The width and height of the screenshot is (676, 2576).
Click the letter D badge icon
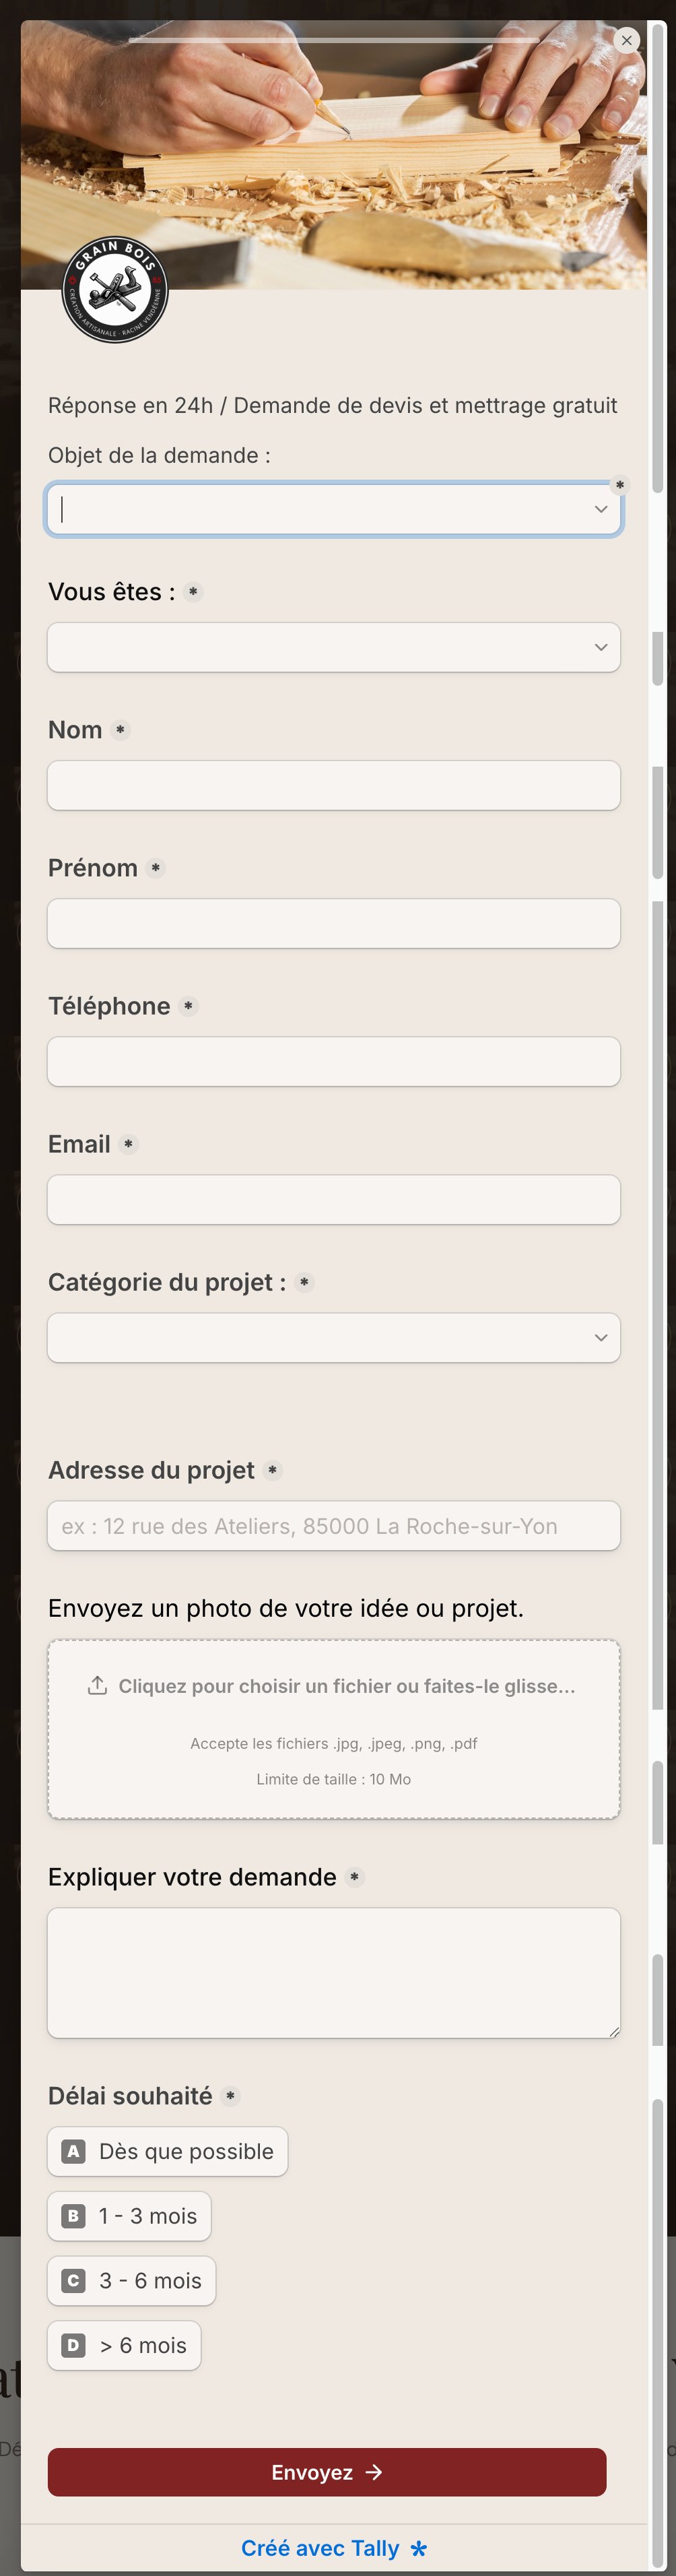click(x=73, y=2345)
